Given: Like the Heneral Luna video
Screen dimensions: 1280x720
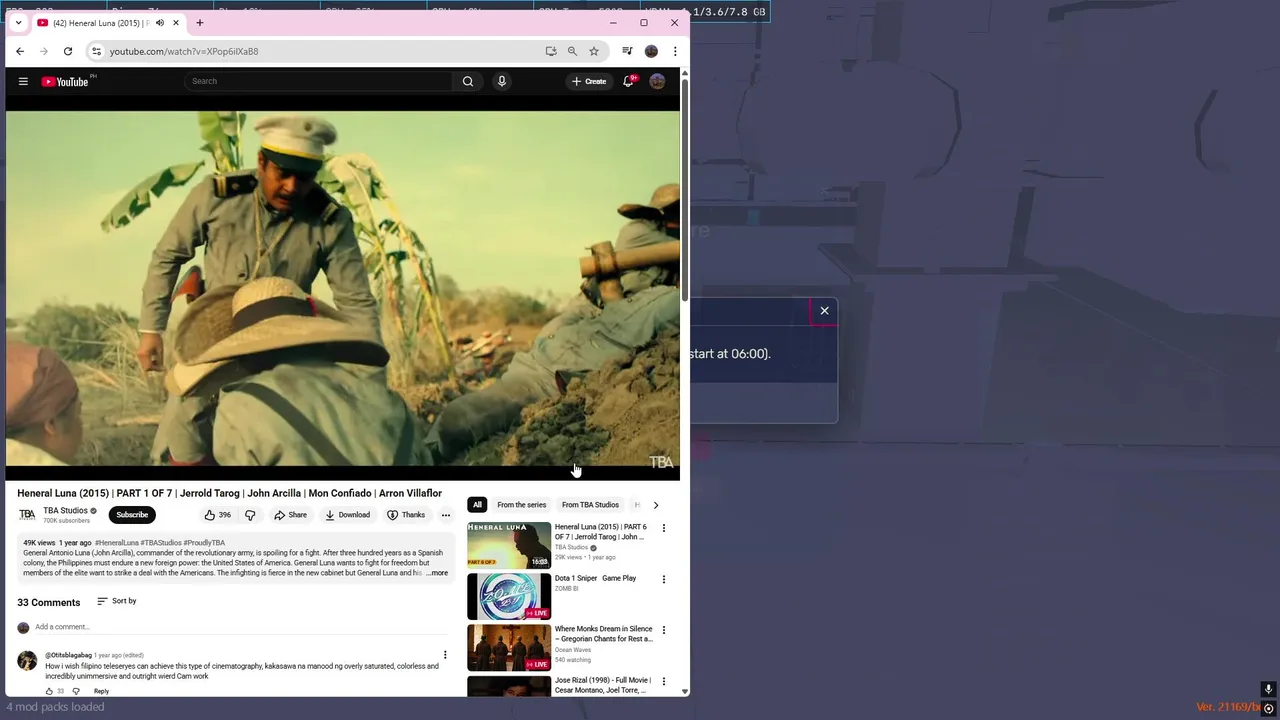Looking at the screenshot, I should coord(218,515).
